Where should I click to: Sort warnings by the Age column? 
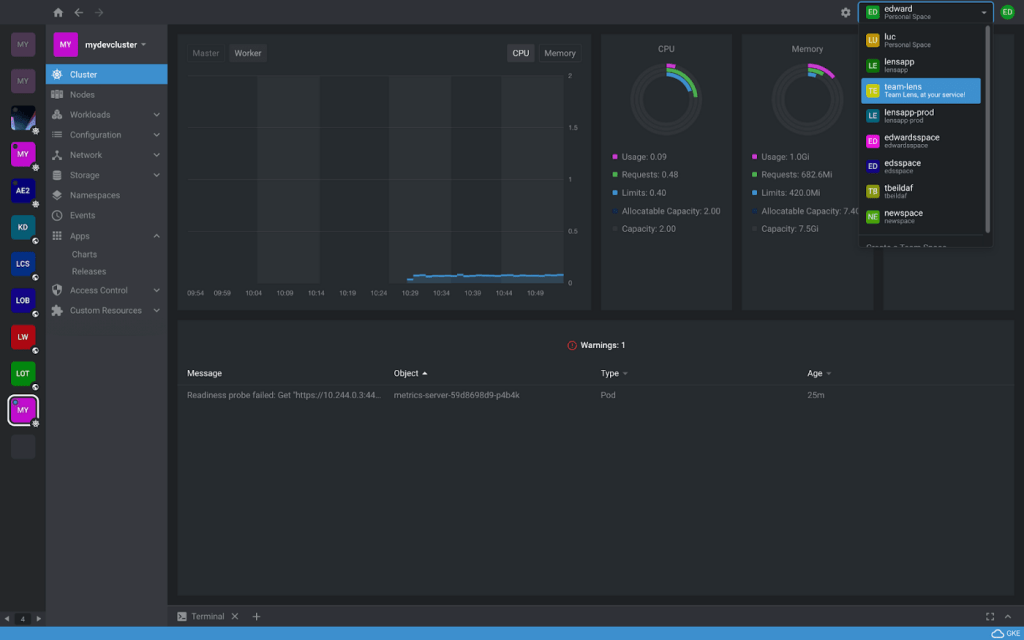point(819,374)
